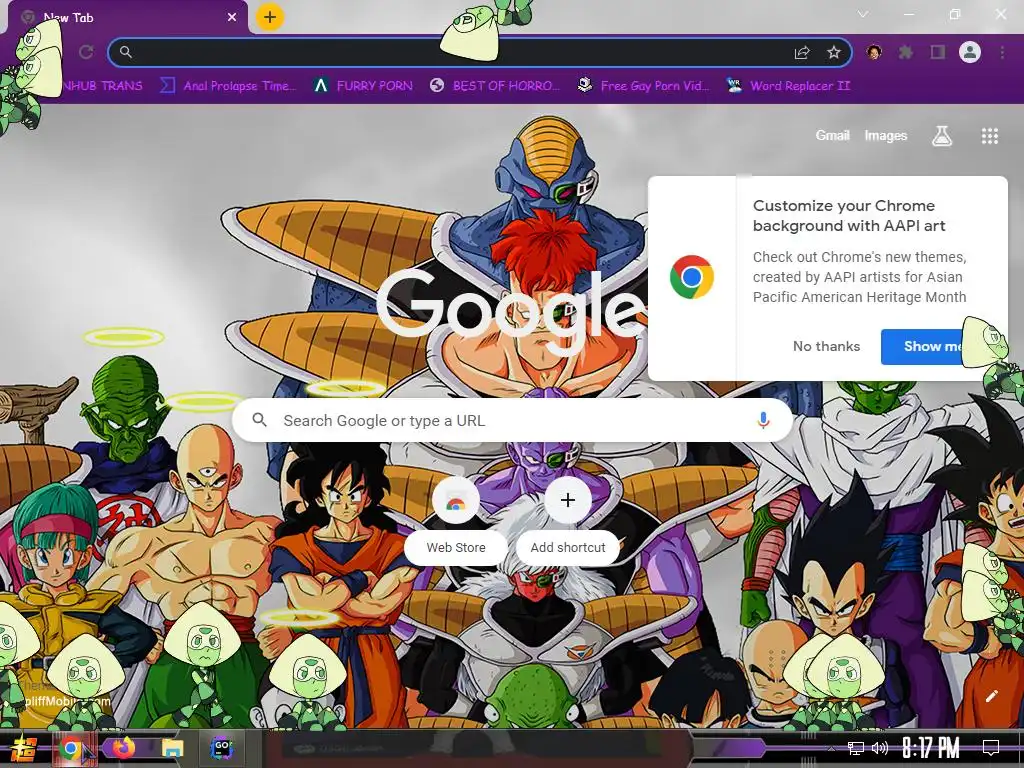
Task: Start voice search with the microphone icon
Action: coord(763,421)
